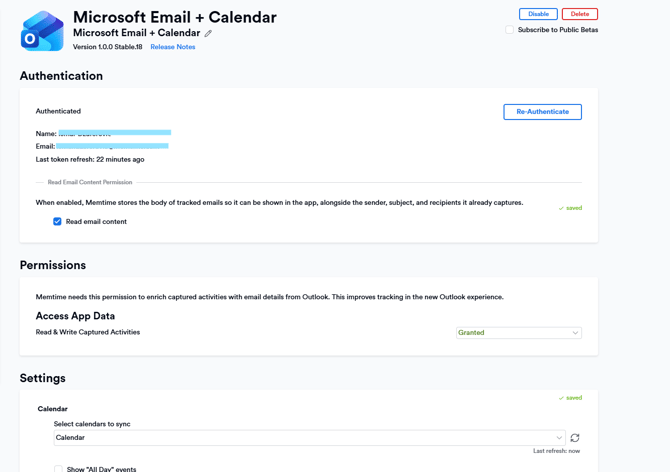Toggle Show "All Day" events checkbox
This screenshot has height=472, width=670.
[x=58, y=469]
